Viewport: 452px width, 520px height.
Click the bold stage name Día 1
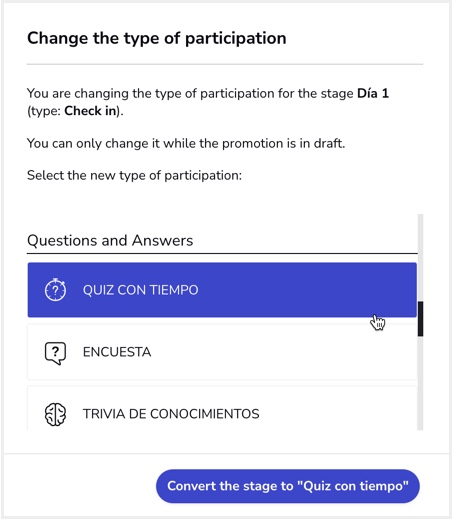(x=373, y=93)
